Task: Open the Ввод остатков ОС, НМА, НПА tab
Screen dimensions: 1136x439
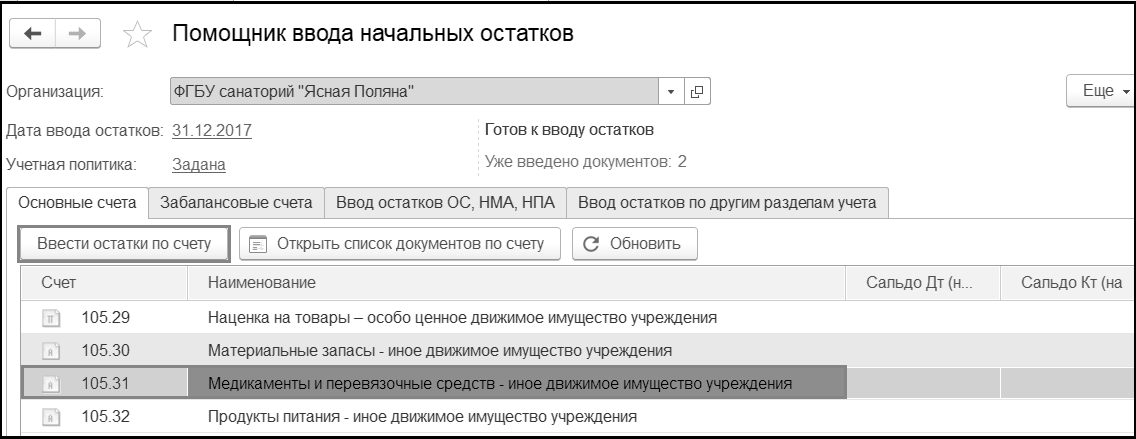Action: click(x=445, y=203)
